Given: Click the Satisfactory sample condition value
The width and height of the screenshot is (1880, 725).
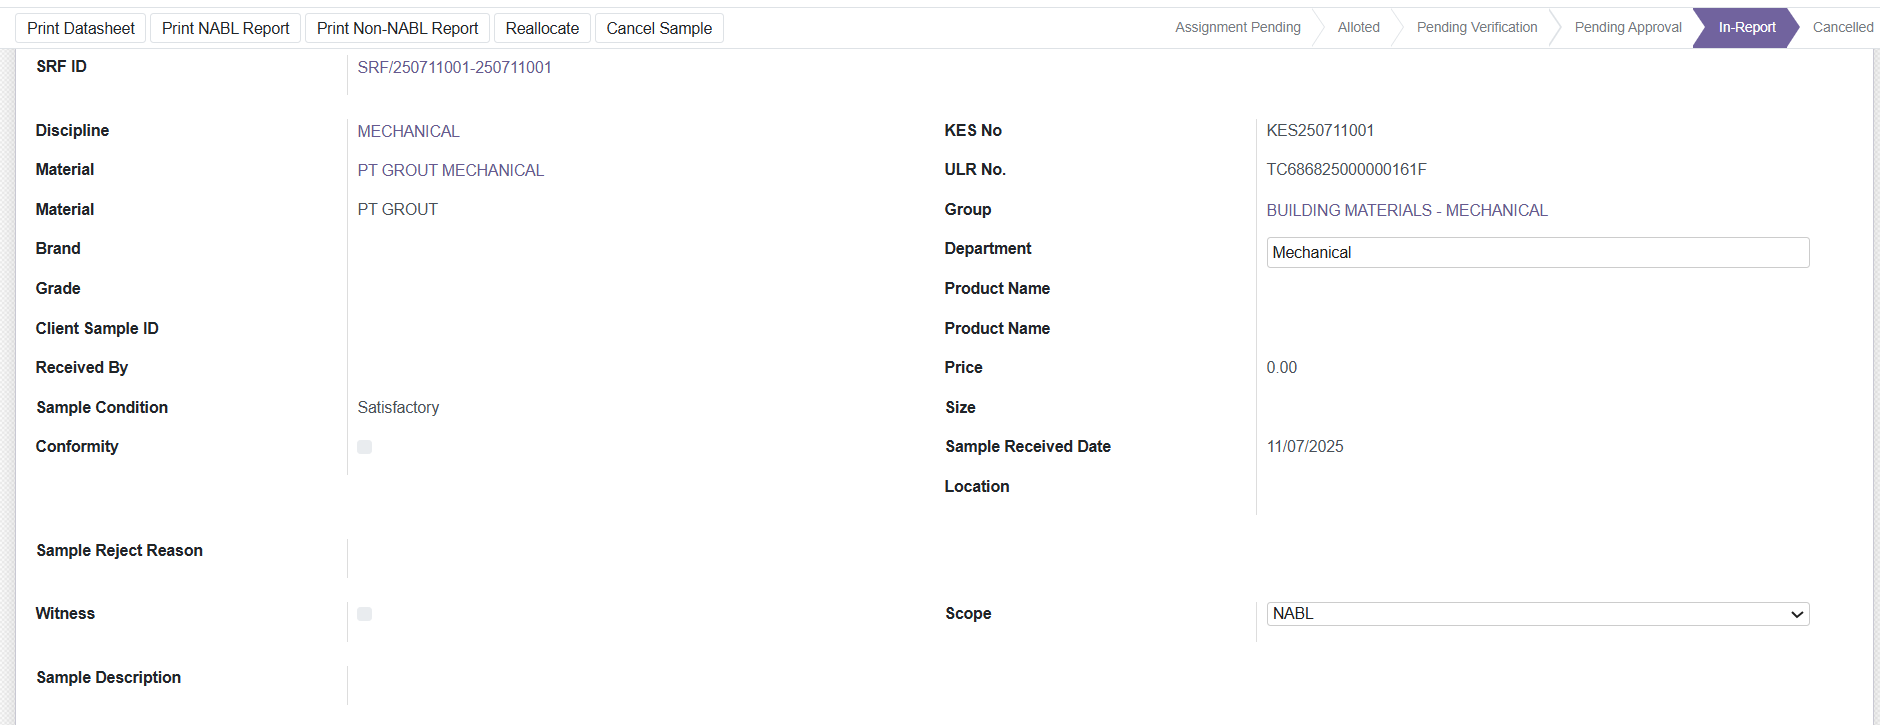Looking at the screenshot, I should [398, 407].
